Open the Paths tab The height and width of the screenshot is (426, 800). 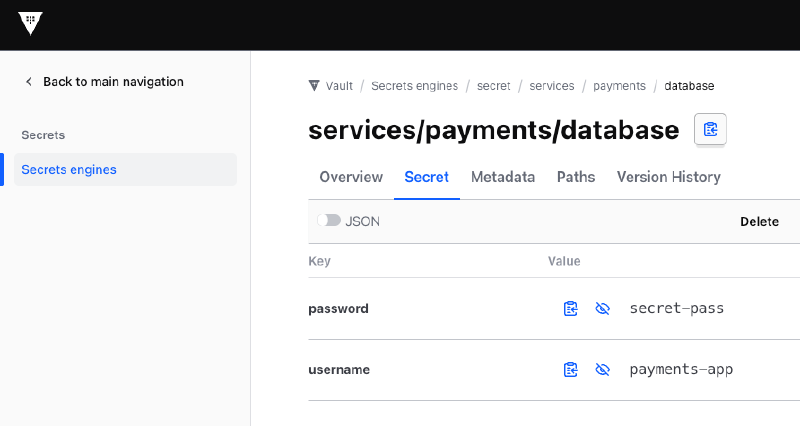click(x=576, y=177)
